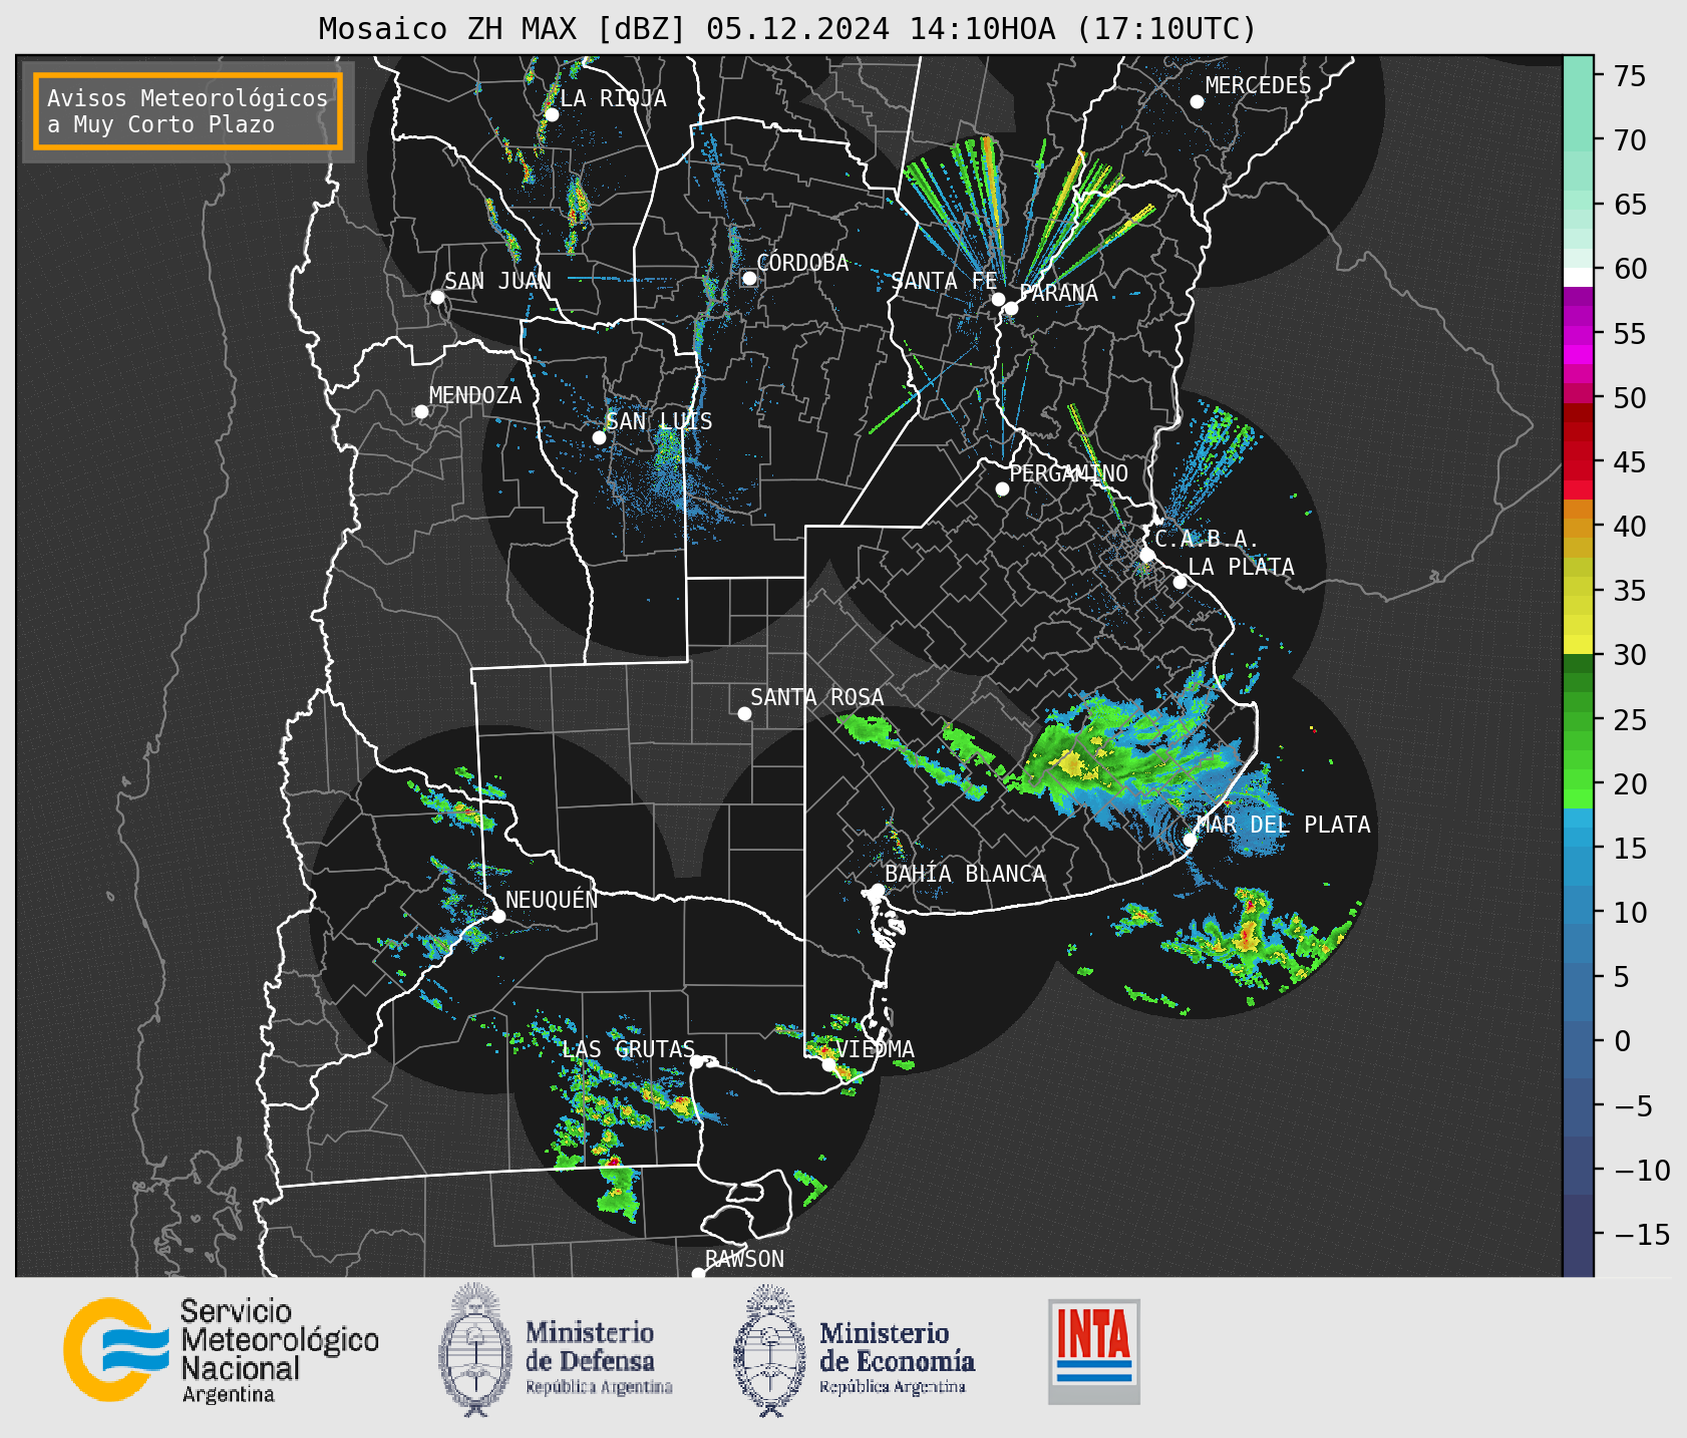Screen dimensions: 1687x1438
Task: Click the LA RIOJA city marker dot
Action: click(551, 115)
